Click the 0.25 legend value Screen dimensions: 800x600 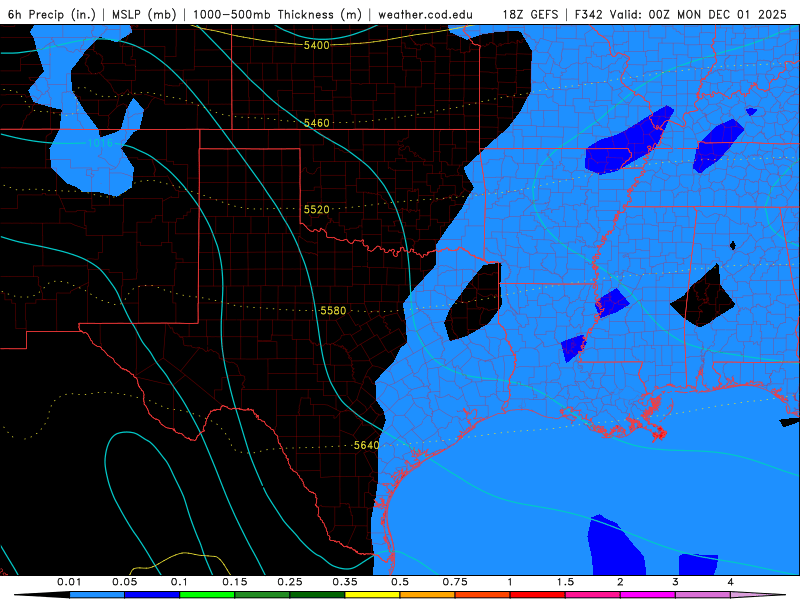290,582
